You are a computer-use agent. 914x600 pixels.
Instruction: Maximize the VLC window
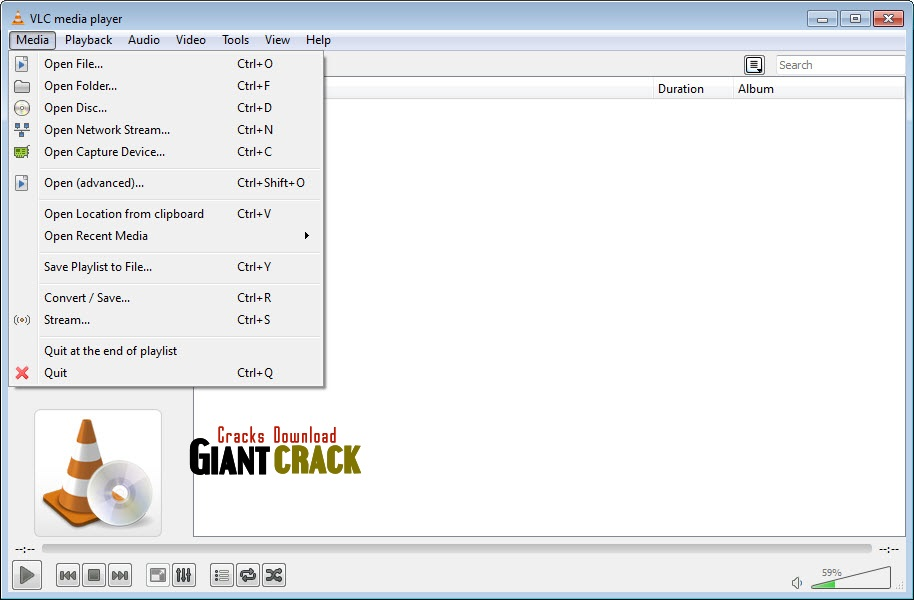pyautogui.click(x=855, y=19)
